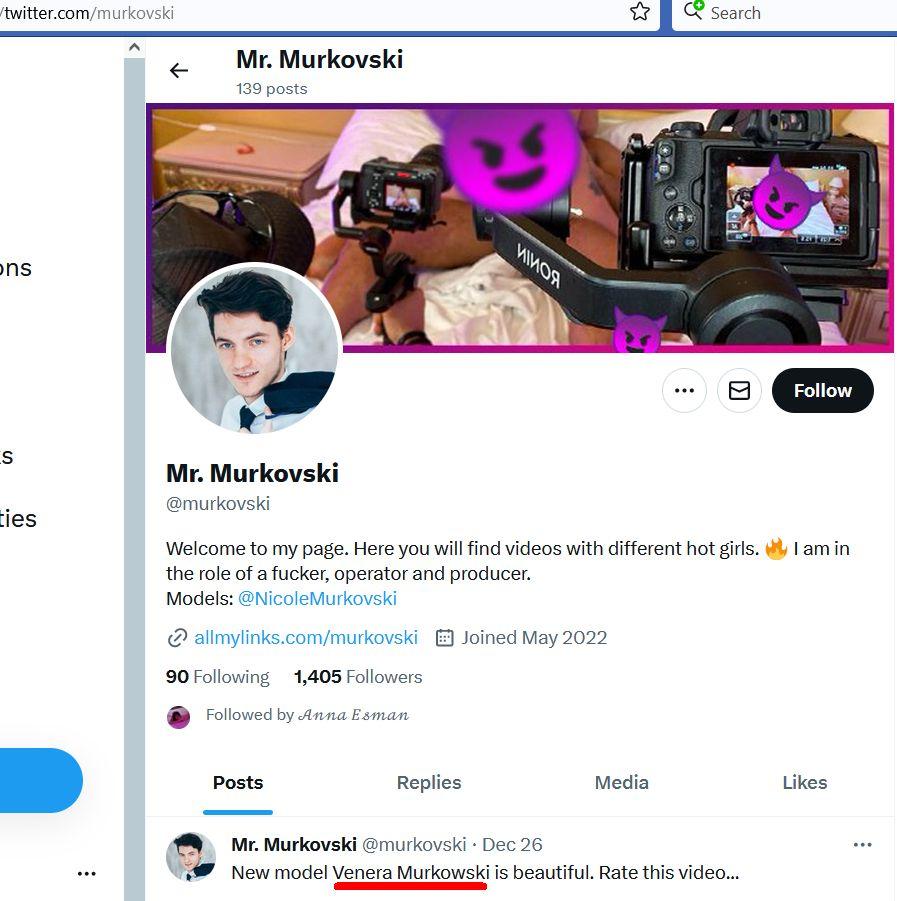Open the large profile avatar photo

click(x=255, y=350)
